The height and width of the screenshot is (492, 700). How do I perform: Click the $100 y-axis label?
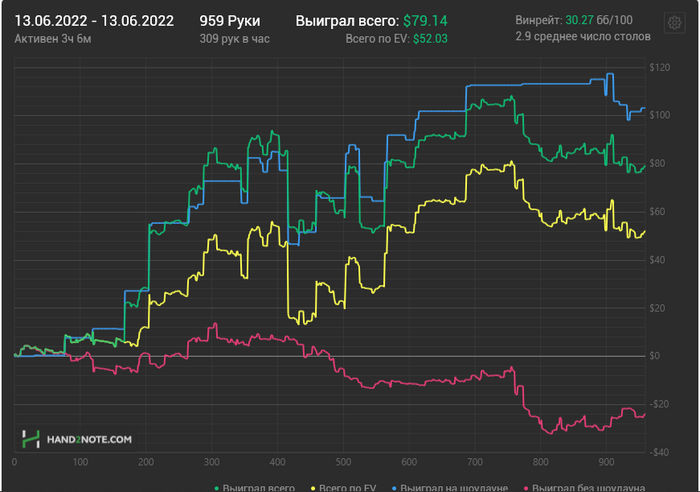(660, 115)
